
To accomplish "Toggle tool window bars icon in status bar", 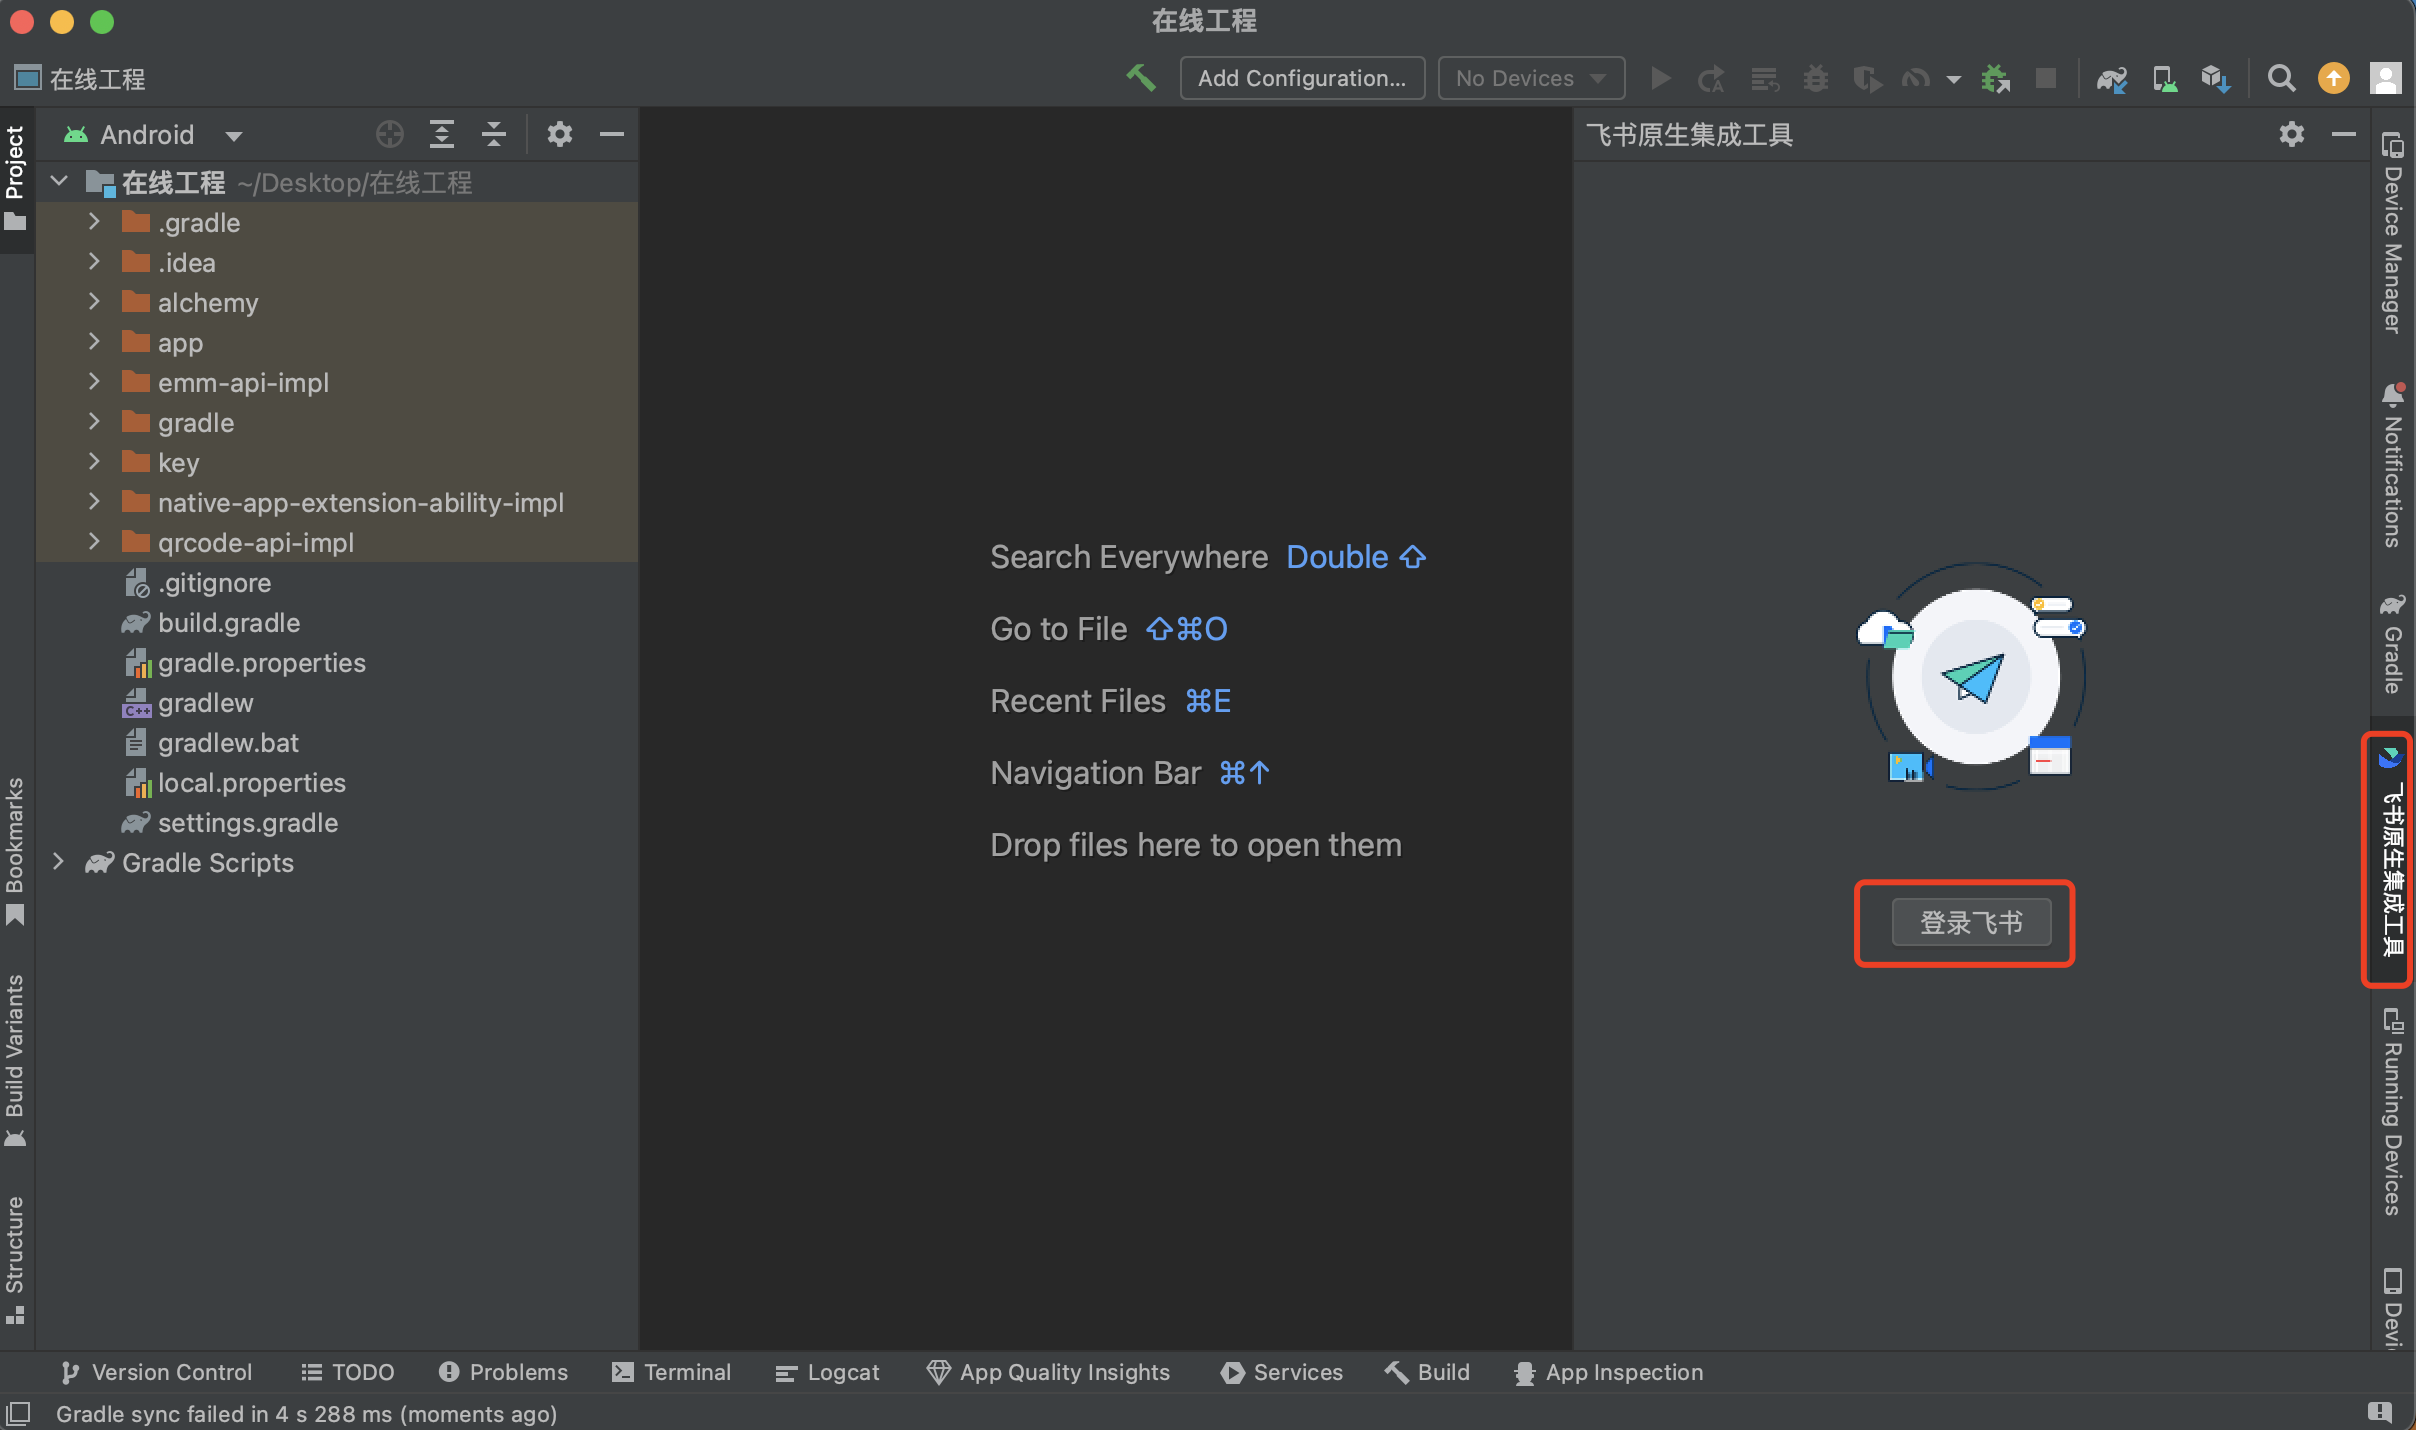I will tap(18, 1413).
